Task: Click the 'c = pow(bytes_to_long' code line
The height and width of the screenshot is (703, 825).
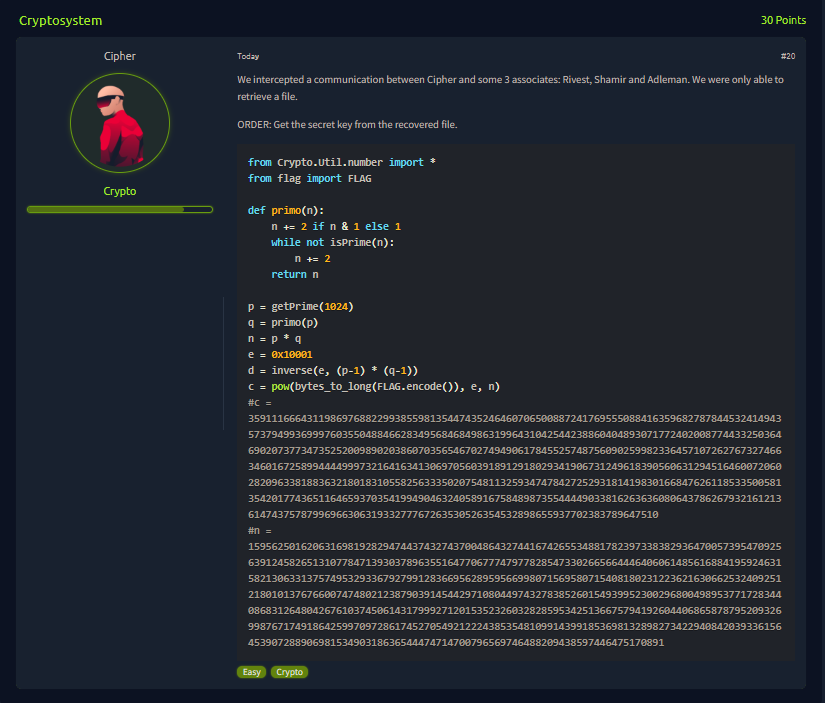Action: coord(373,386)
